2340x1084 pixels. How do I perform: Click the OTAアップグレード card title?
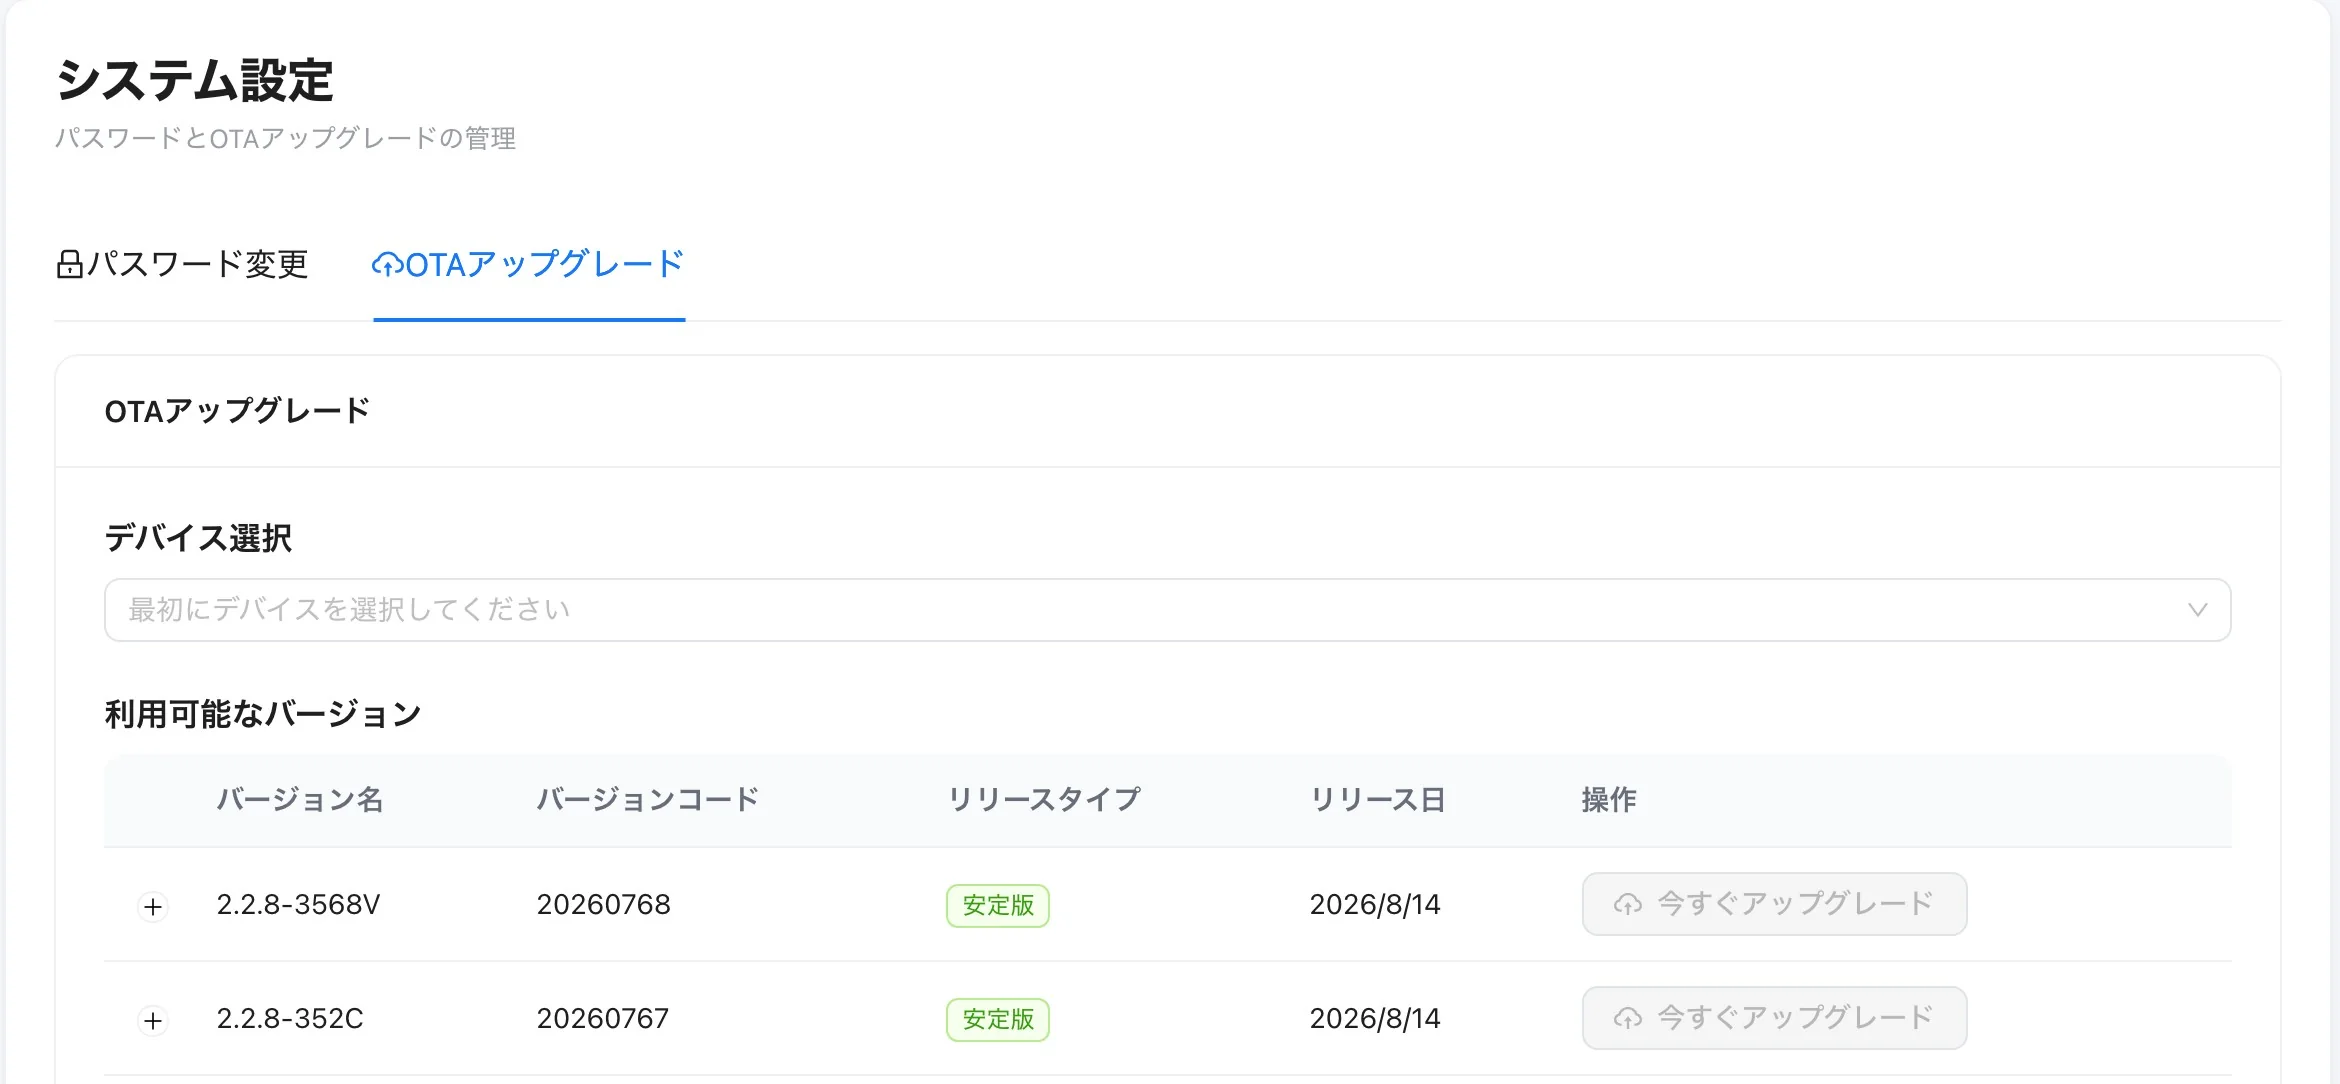[x=237, y=411]
